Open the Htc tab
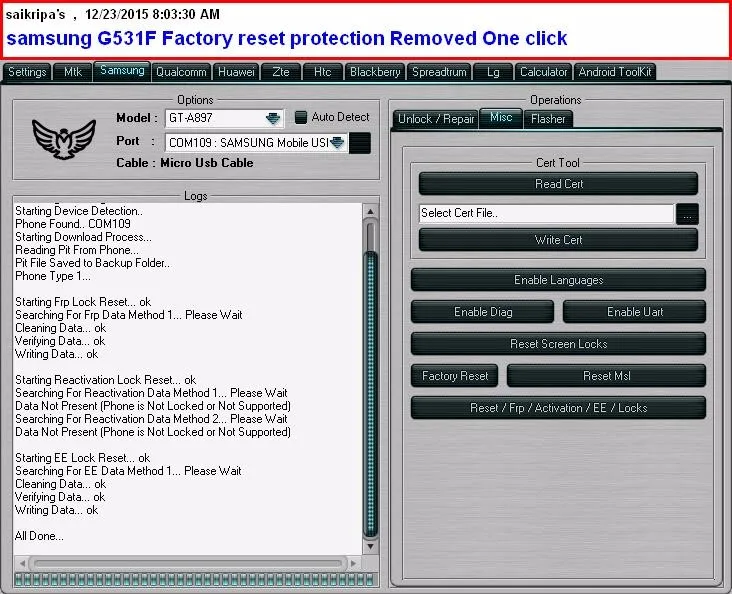The image size is (732, 594). (322, 72)
